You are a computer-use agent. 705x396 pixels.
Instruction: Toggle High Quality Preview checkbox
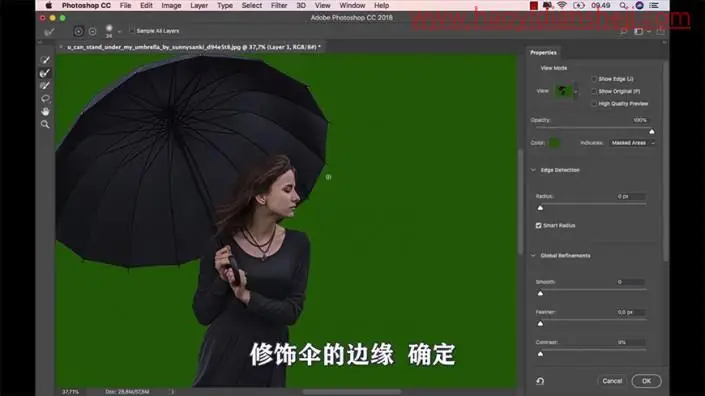(594, 103)
